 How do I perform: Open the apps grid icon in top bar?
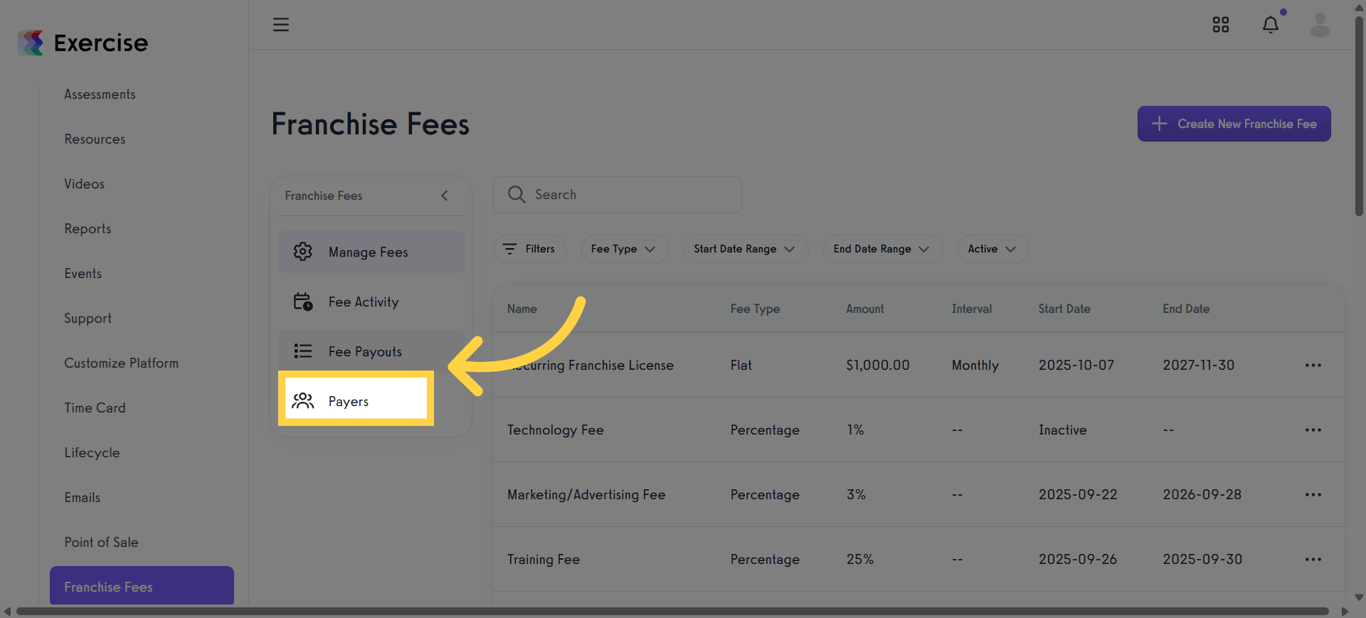coord(1221,24)
